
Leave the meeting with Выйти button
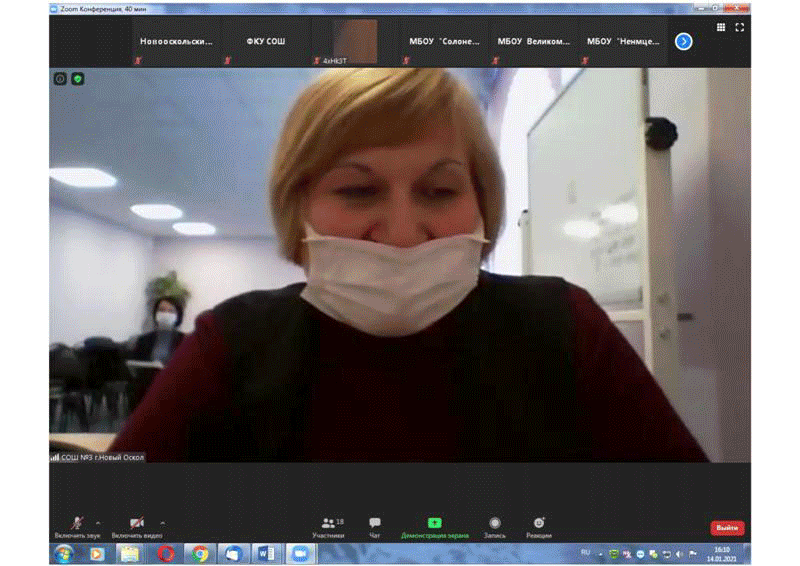tap(727, 528)
